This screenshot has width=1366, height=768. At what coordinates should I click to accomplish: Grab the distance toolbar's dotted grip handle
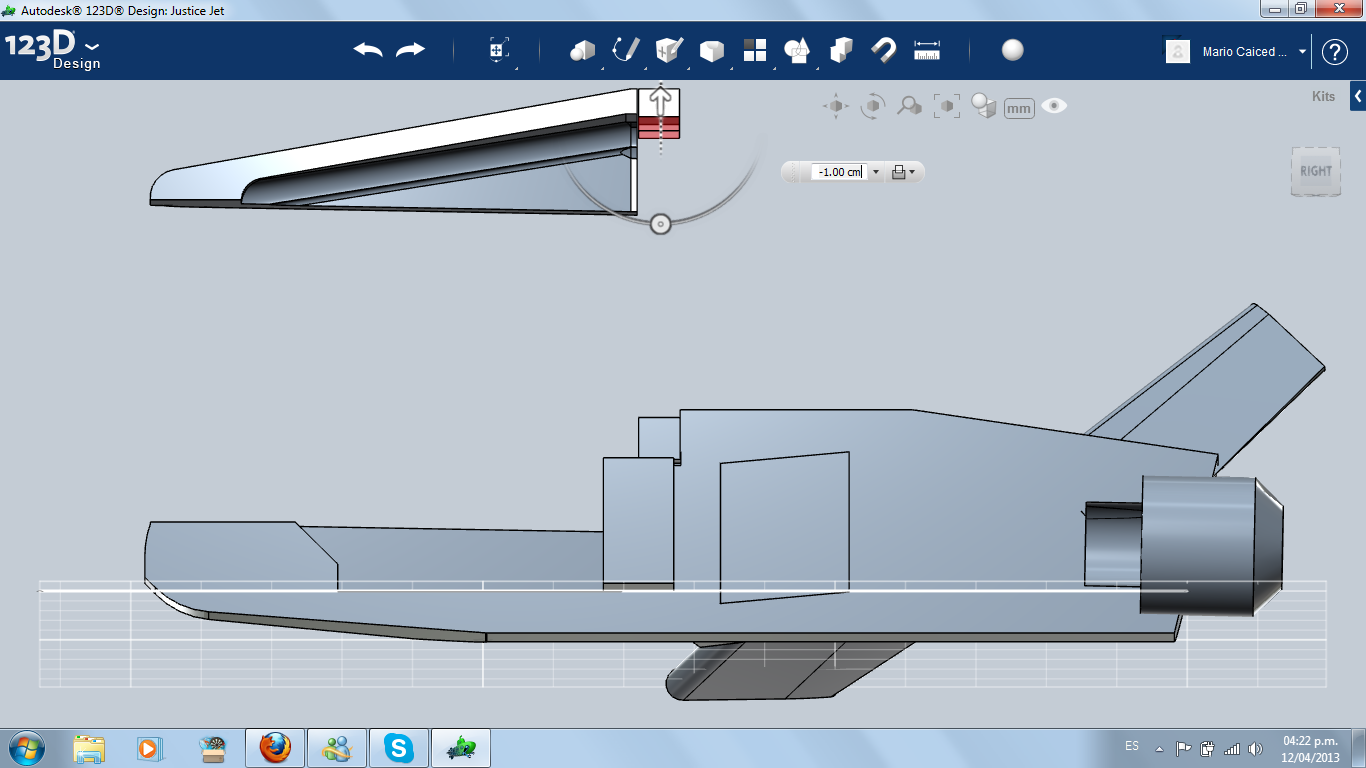pos(795,172)
